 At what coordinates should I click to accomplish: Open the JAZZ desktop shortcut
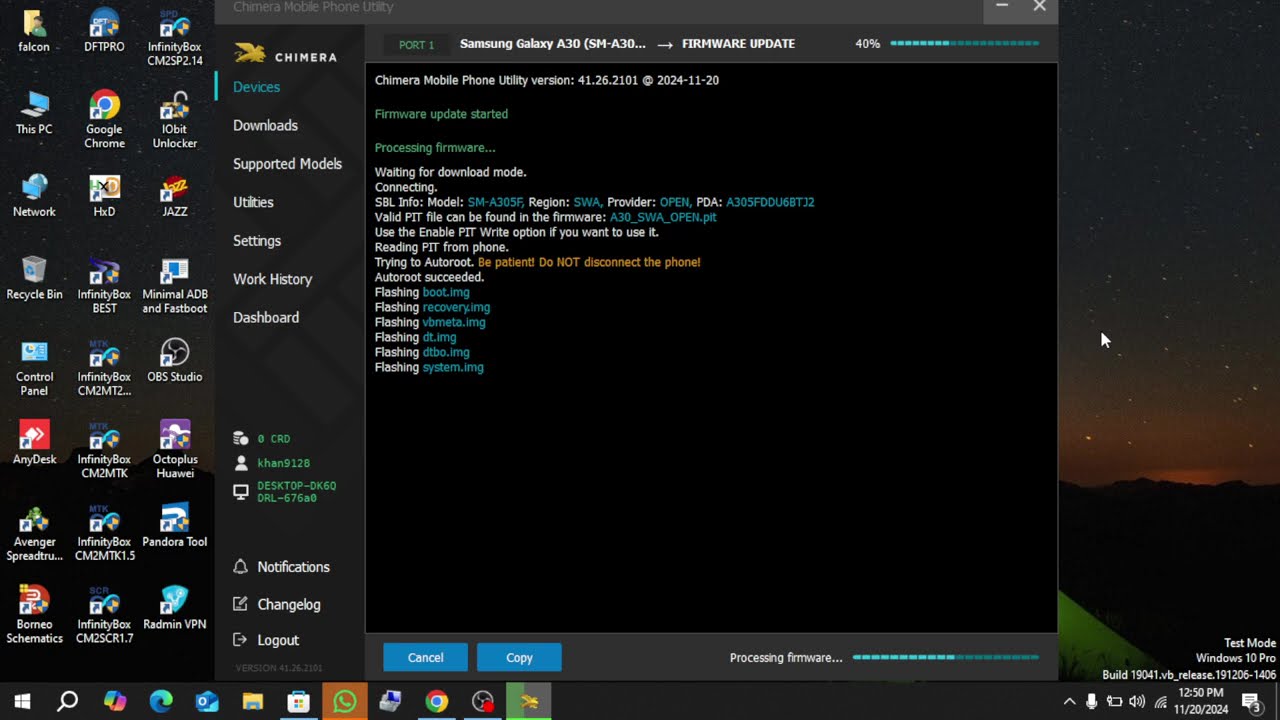(x=175, y=196)
